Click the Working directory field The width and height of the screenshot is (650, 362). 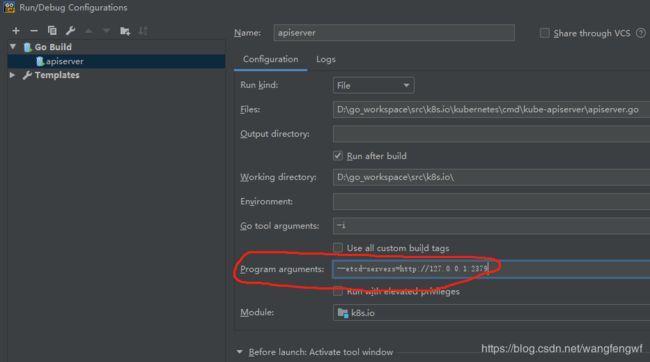click(491, 177)
